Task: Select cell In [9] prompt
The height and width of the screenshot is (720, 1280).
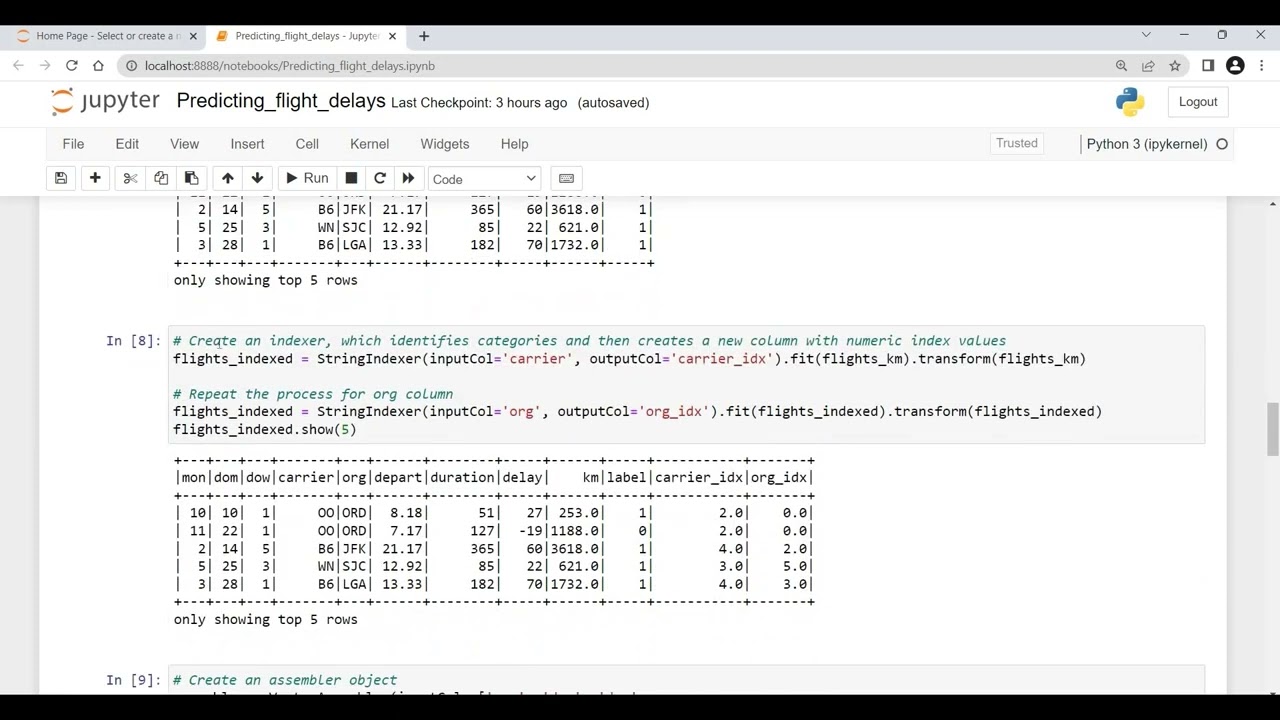Action: point(133,680)
